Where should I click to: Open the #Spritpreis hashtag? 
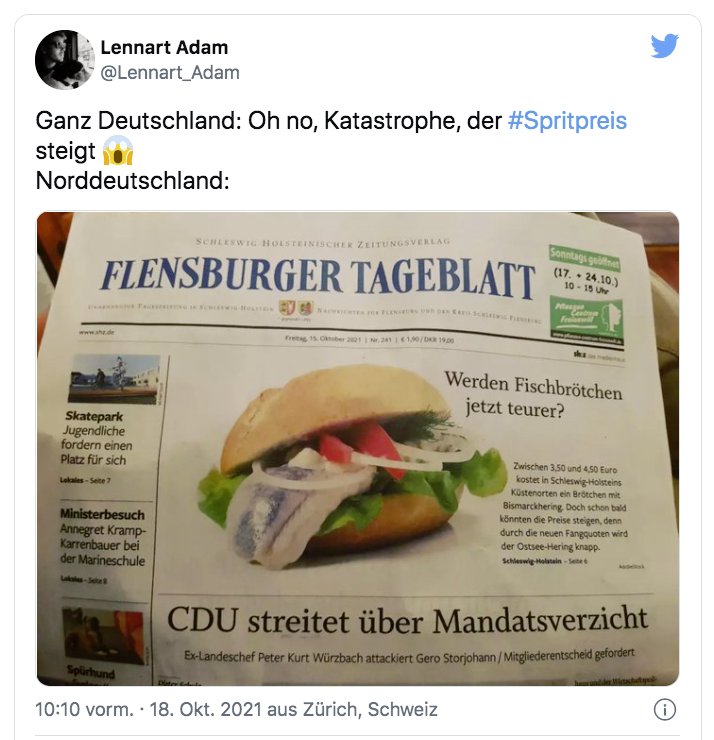click(x=567, y=121)
